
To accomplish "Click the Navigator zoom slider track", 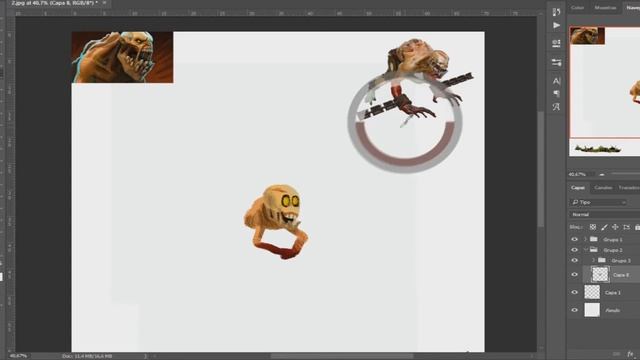I will tap(625, 174).
